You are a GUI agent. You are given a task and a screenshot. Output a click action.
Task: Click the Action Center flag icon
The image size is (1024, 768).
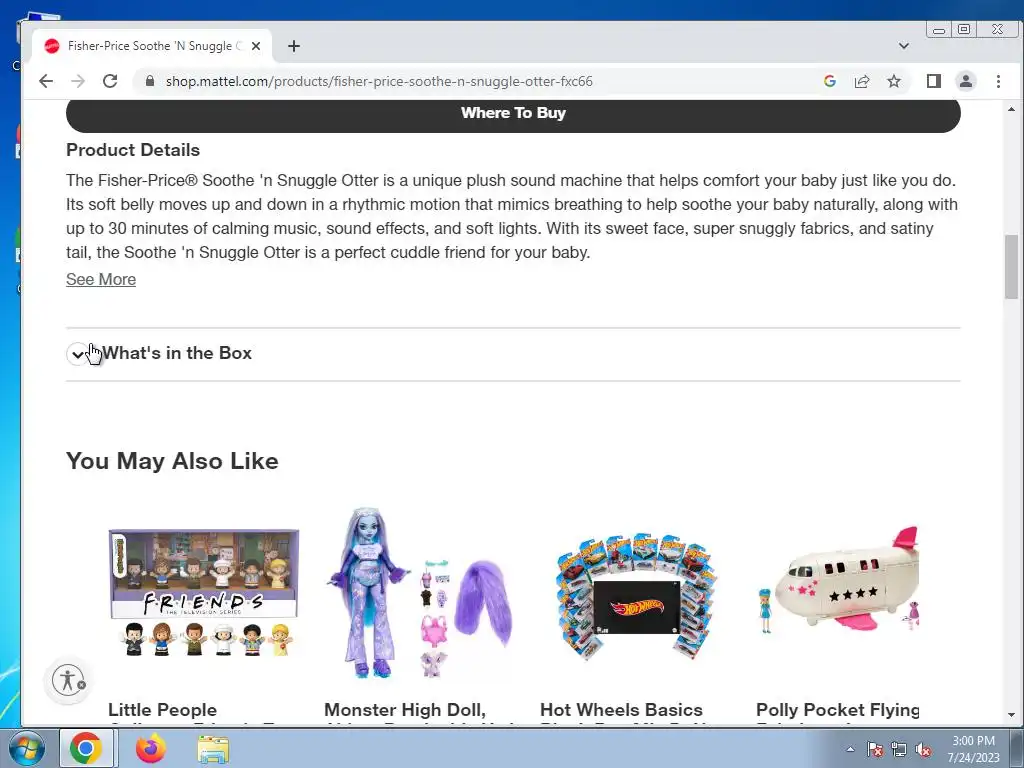point(874,749)
